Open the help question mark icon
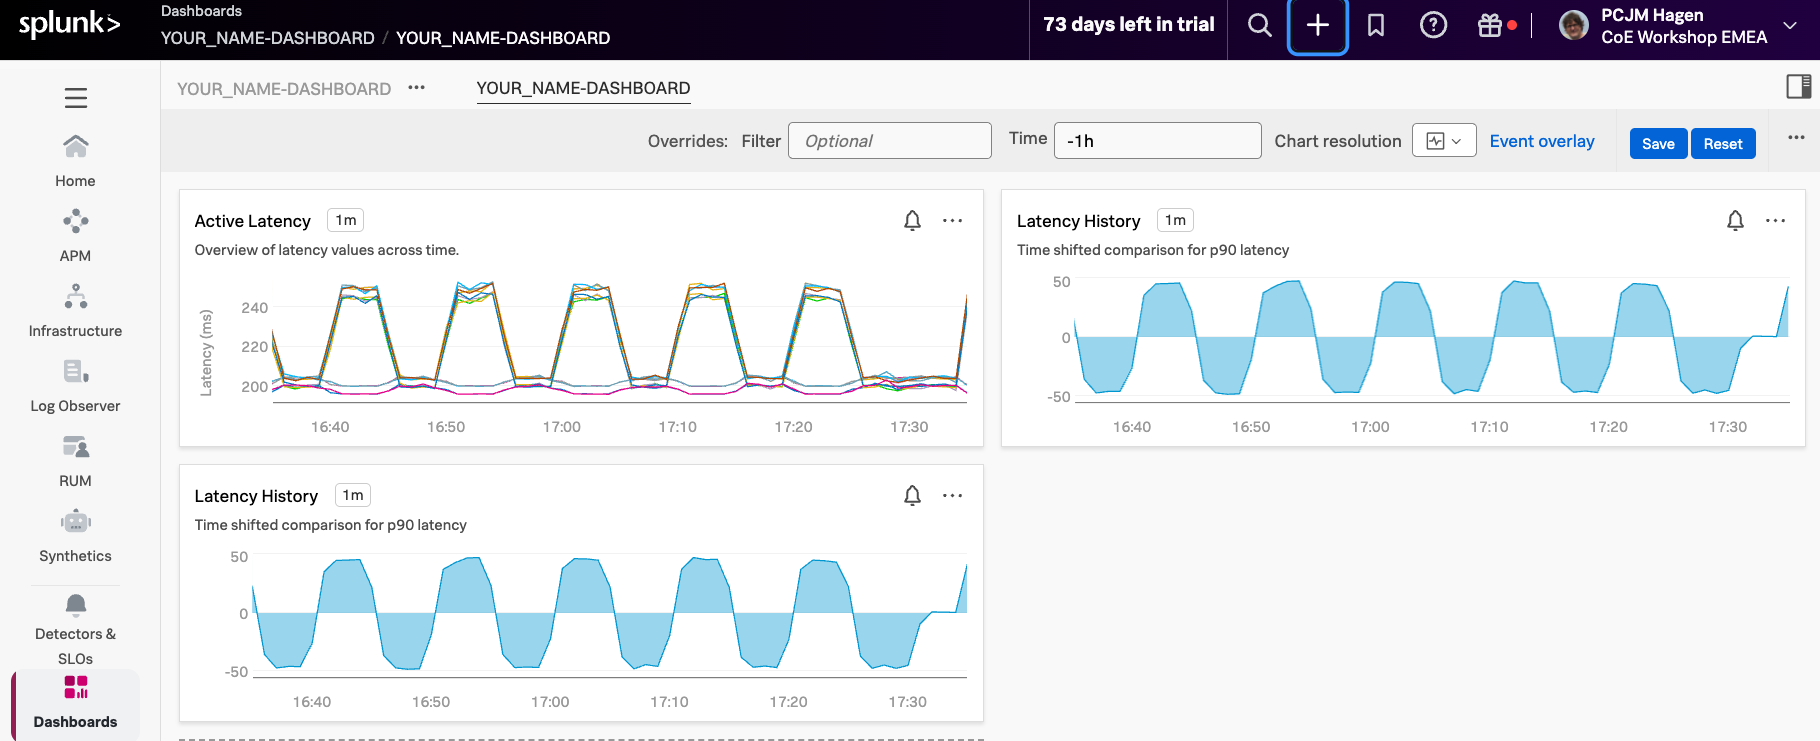Screen dimensions: 1820x741 coord(1433,26)
